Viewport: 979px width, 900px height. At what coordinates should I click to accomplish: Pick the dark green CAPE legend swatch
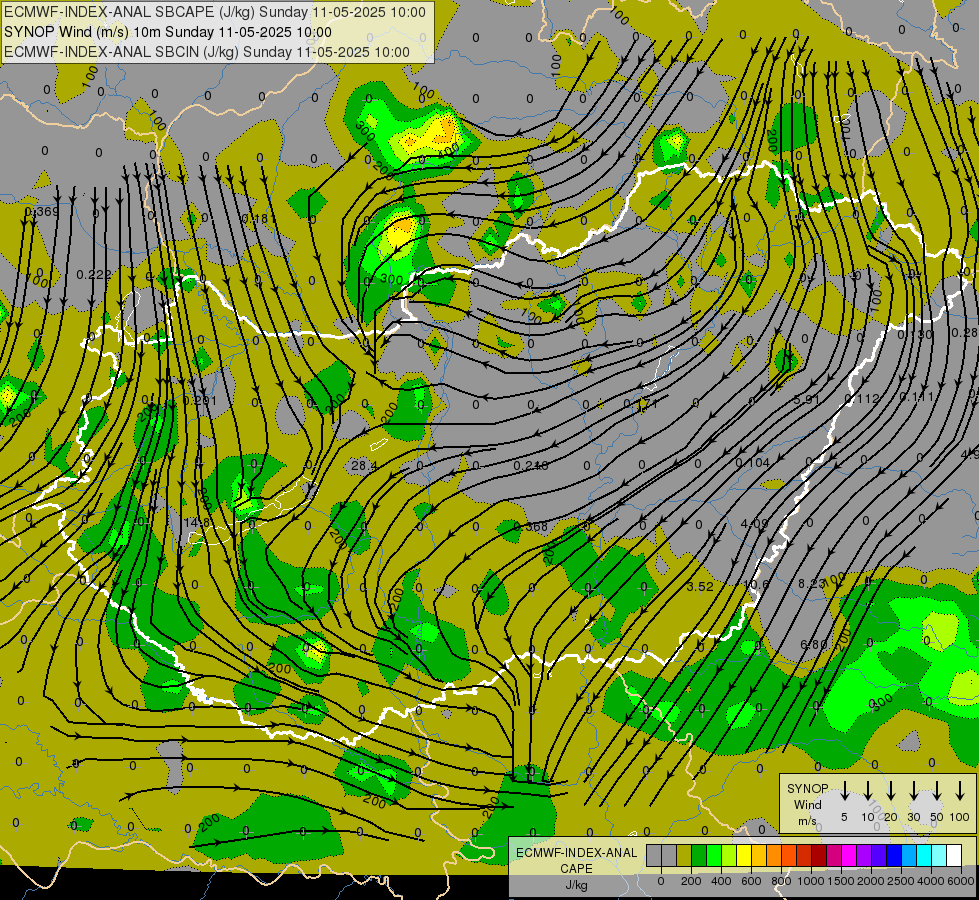coord(699,856)
